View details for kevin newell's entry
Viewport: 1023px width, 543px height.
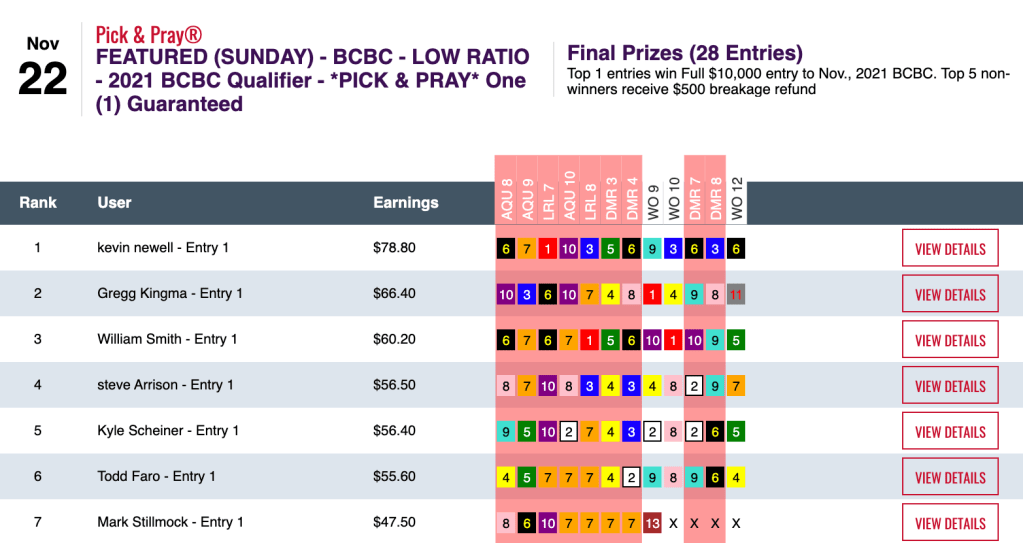click(950, 249)
